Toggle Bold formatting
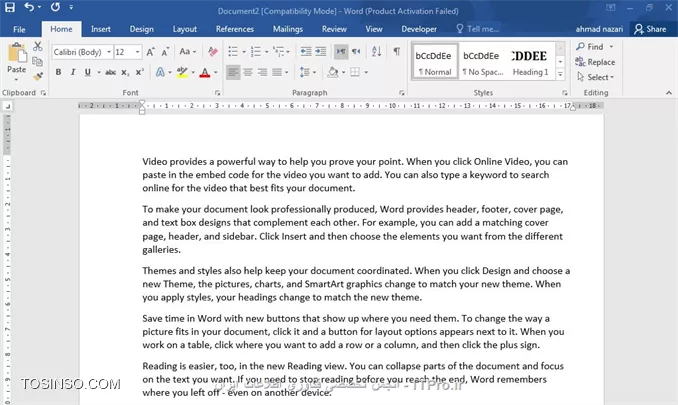 [x=58, y=72]
